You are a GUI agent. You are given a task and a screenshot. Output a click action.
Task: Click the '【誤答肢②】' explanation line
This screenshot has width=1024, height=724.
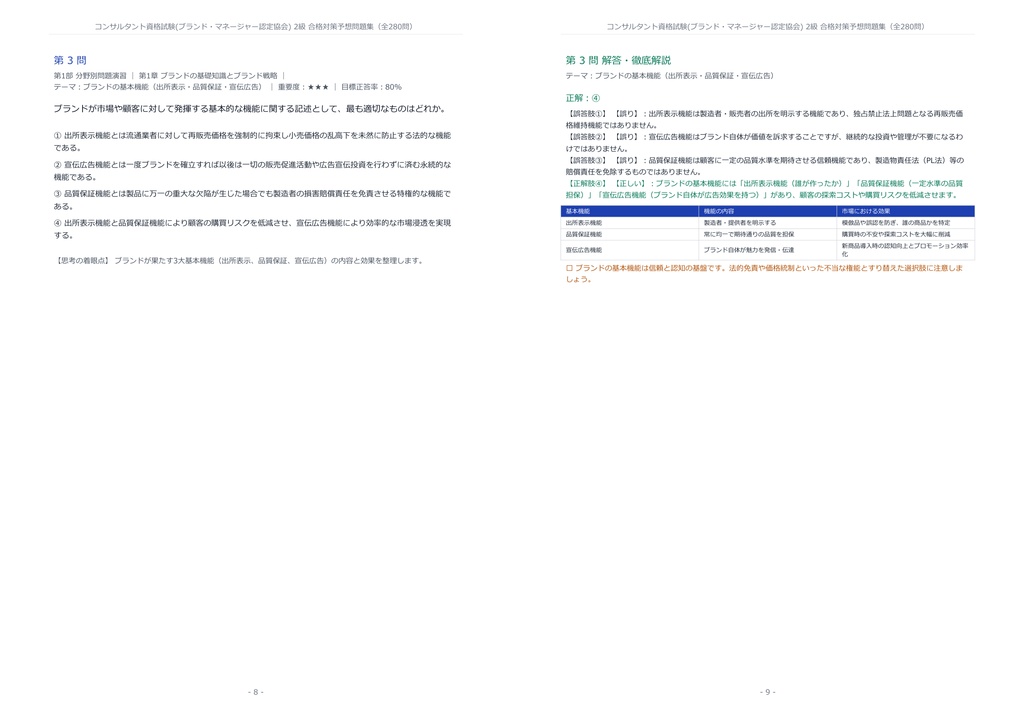point(764,143)
